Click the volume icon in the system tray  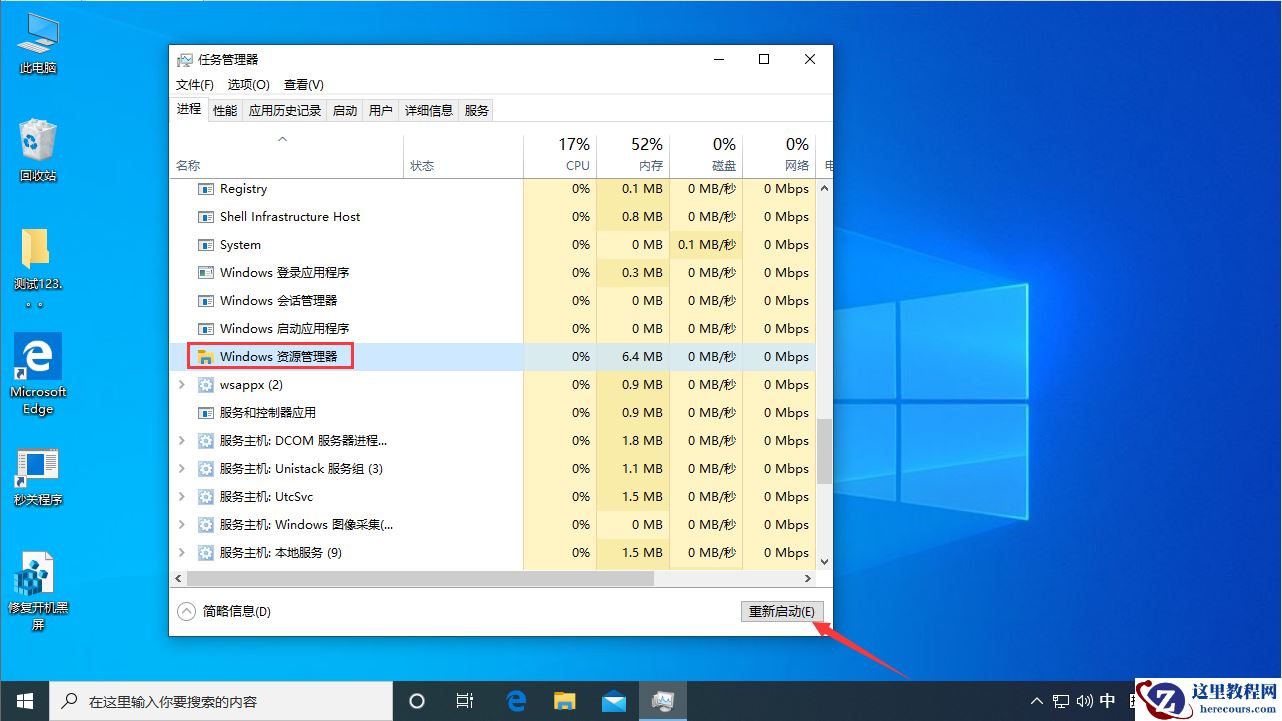coord(1083,701)
